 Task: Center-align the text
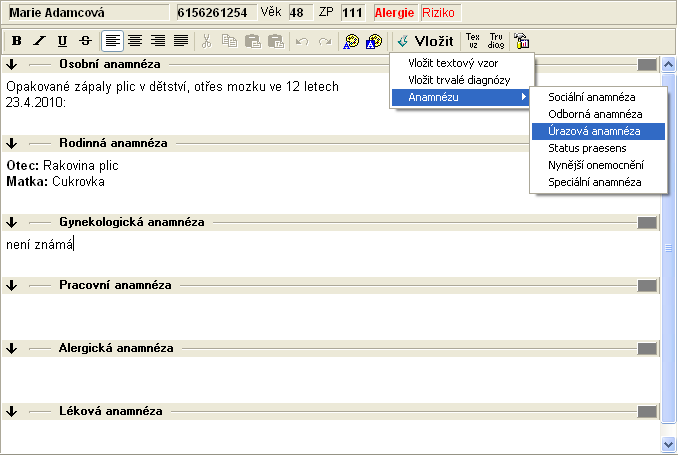click(x=135, y=41)
